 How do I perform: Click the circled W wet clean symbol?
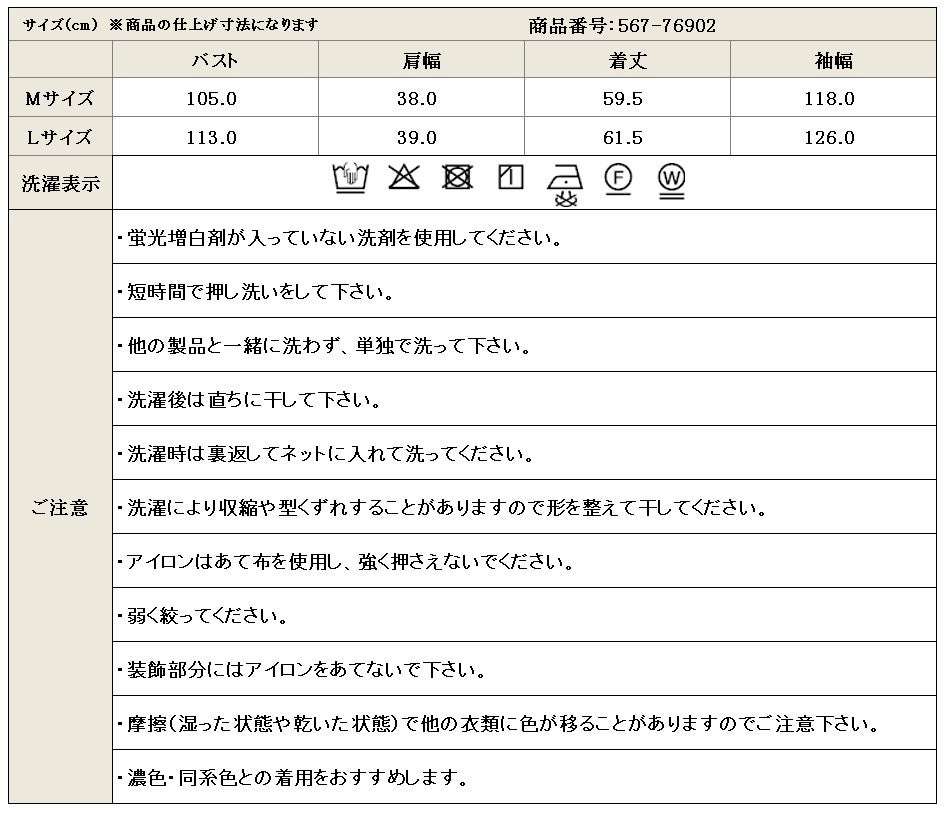click(672, 181)
